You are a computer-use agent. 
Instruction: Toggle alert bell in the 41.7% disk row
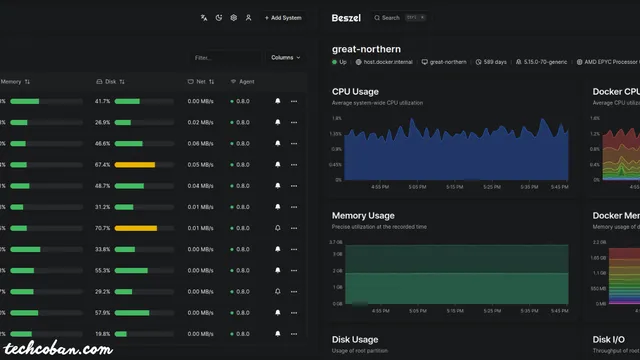(x=278, y=101)
